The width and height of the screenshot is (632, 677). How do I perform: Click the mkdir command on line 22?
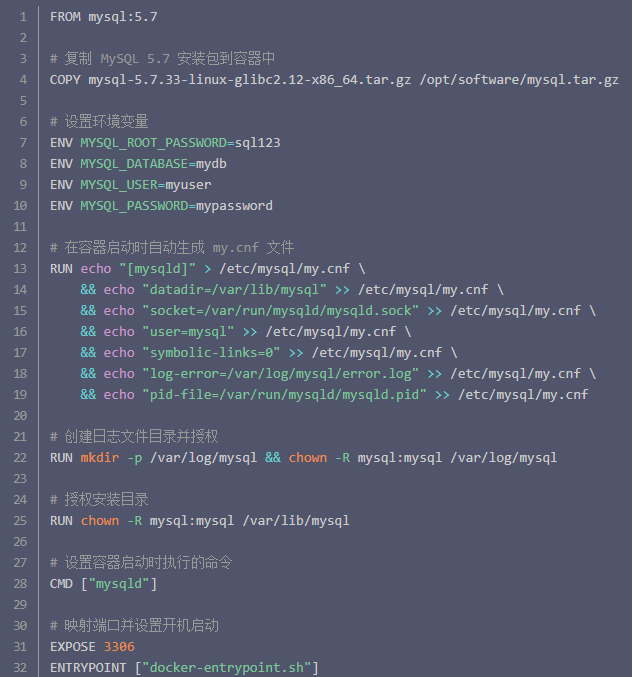tap(100, 458)
